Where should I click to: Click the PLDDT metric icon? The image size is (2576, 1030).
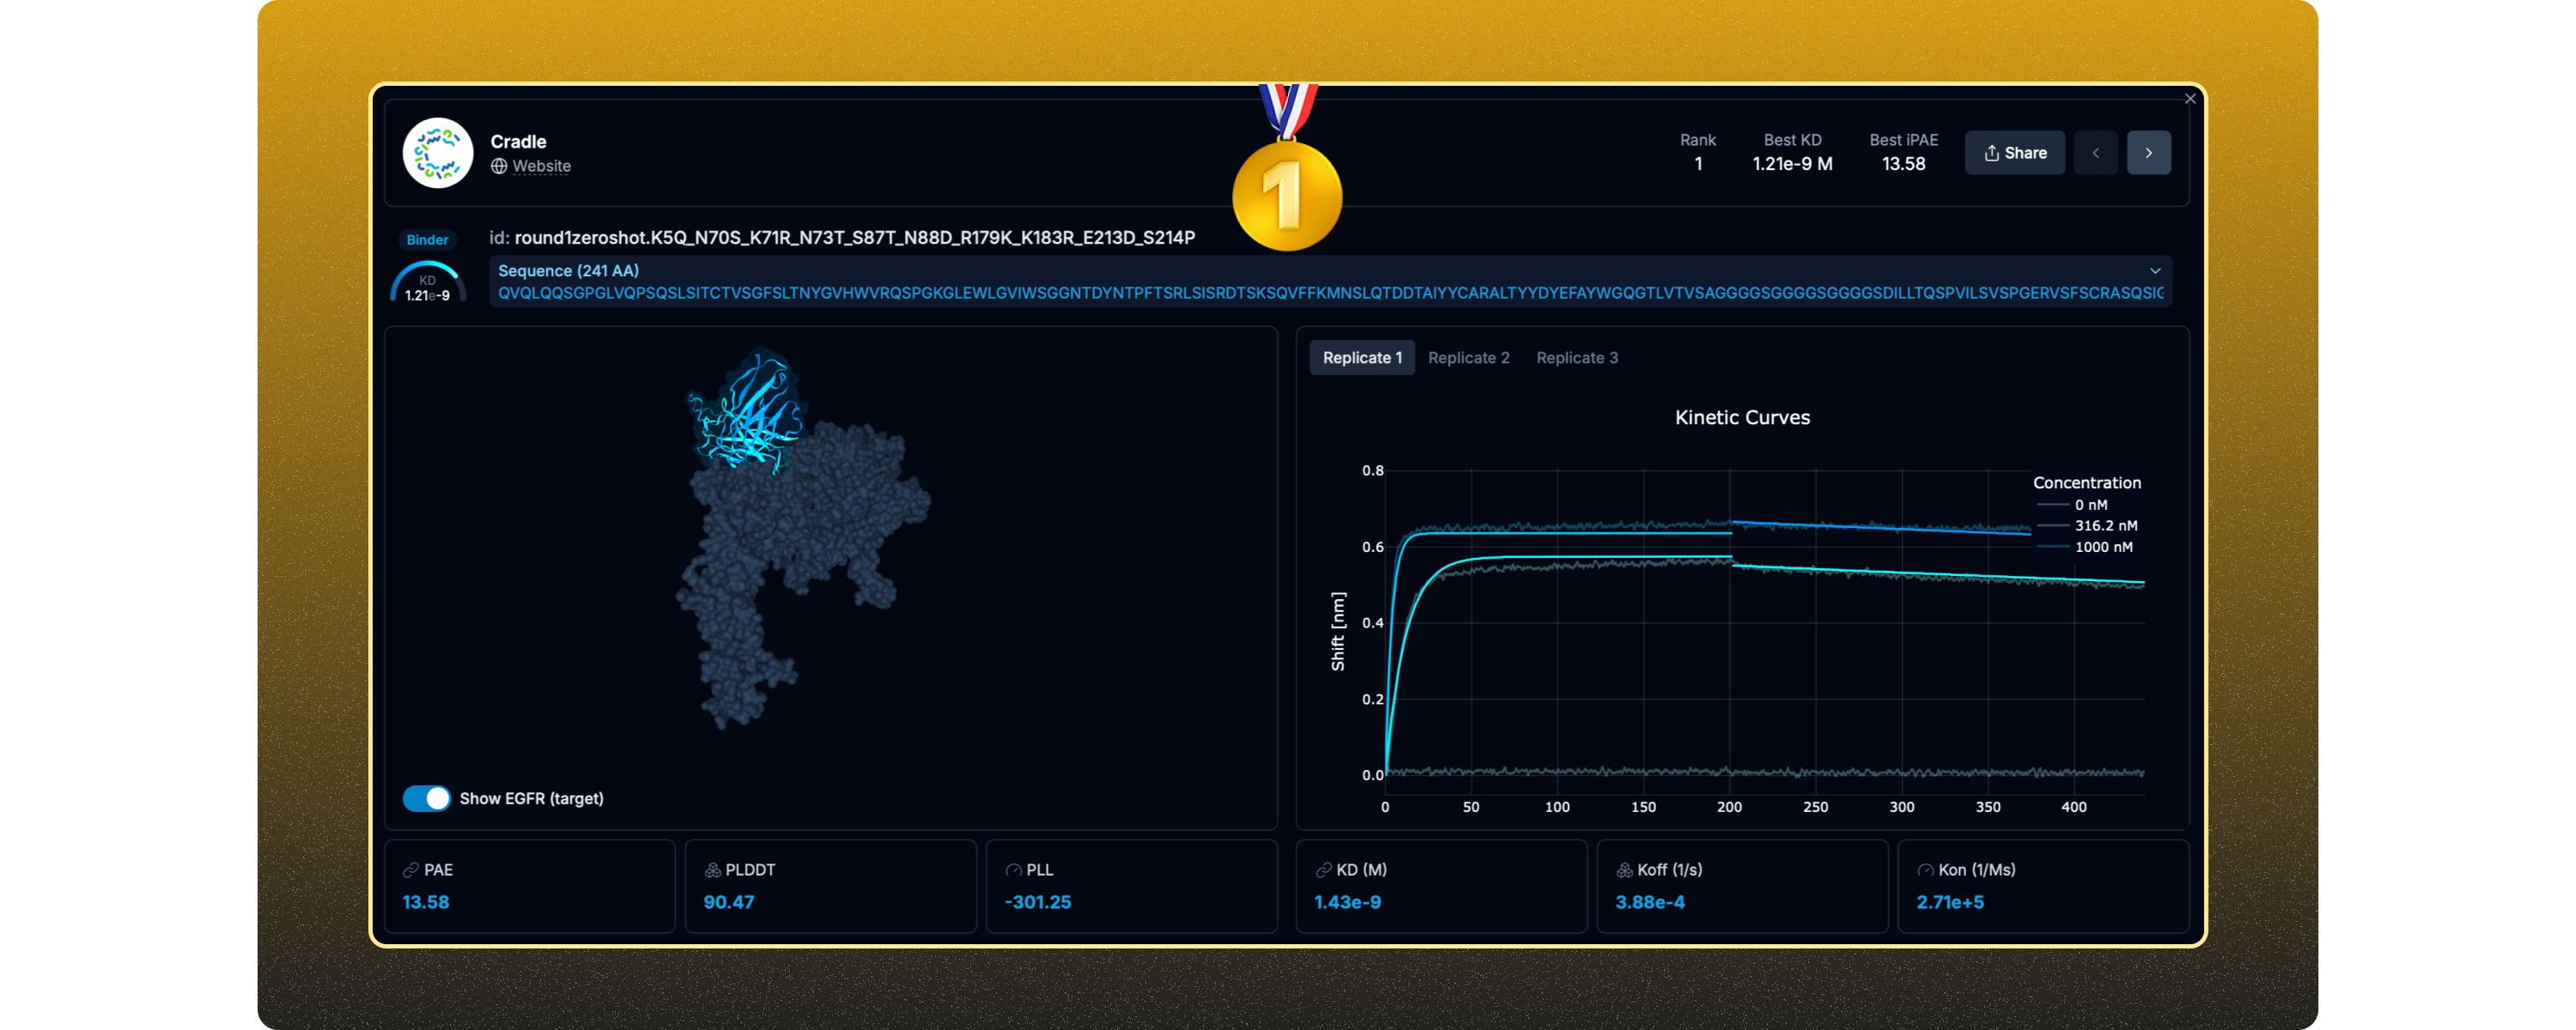click(x=712, y=870)
